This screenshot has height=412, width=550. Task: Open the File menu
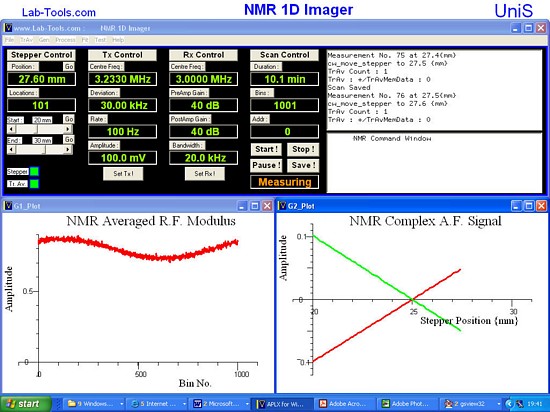(x=9, y=40)
